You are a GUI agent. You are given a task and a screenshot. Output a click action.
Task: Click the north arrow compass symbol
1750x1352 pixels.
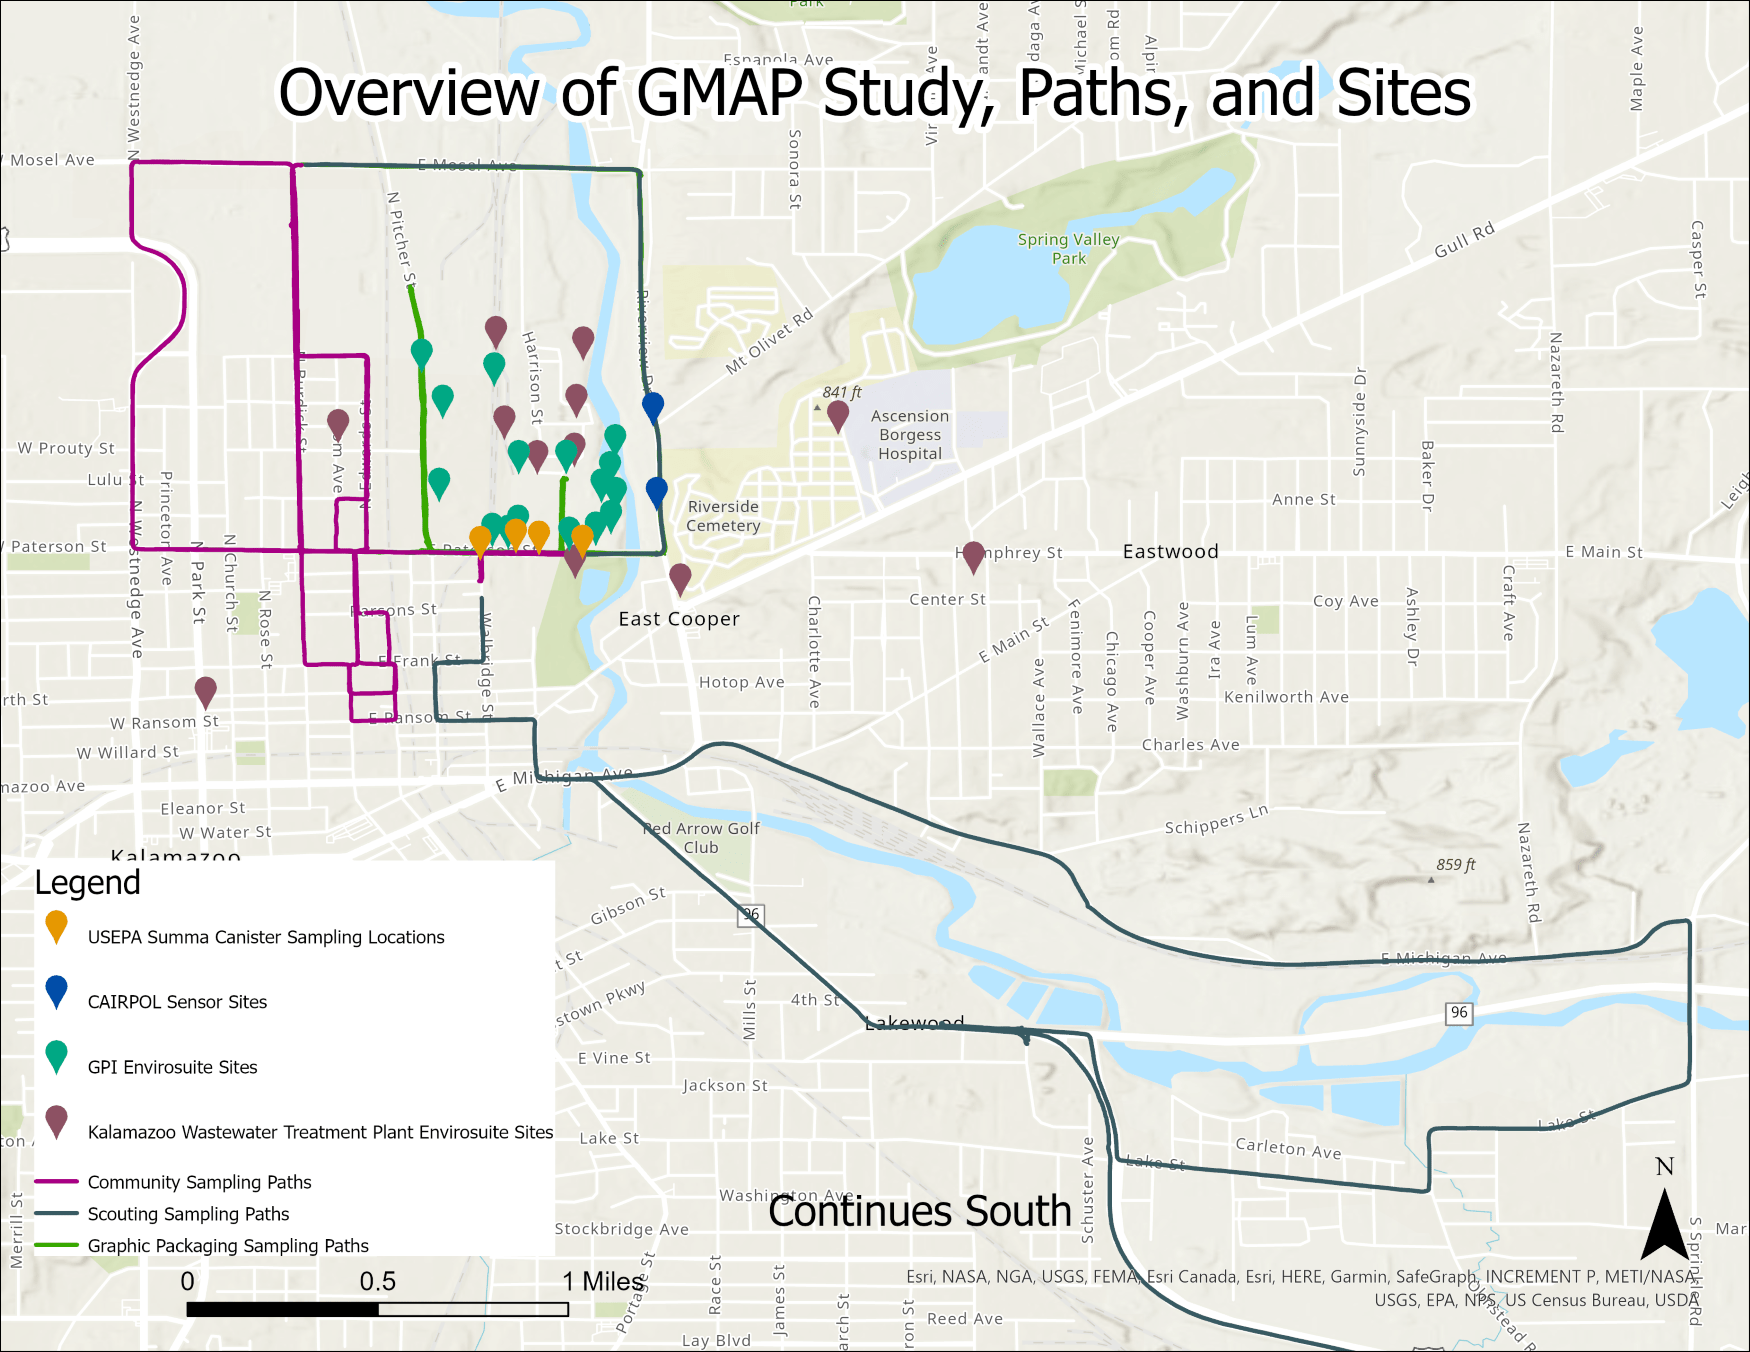pyautogui.click(x=1664, y=1225)
